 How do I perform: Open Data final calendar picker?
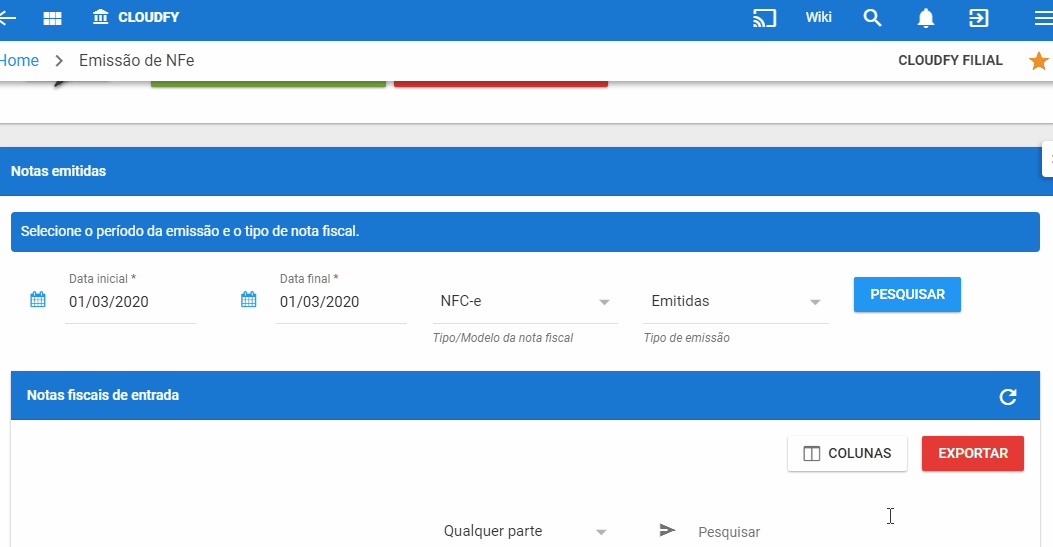click(248, 299)
